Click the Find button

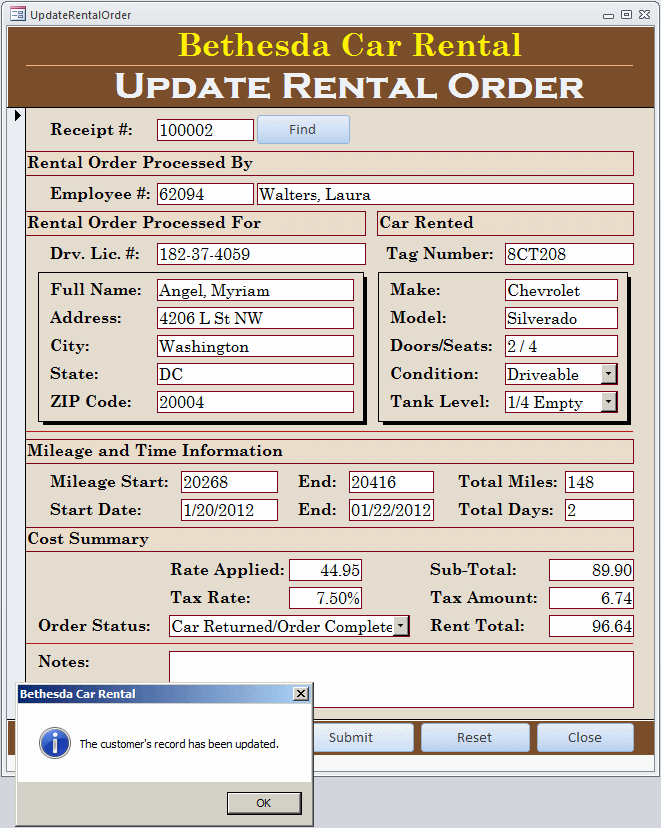[303, 129]
